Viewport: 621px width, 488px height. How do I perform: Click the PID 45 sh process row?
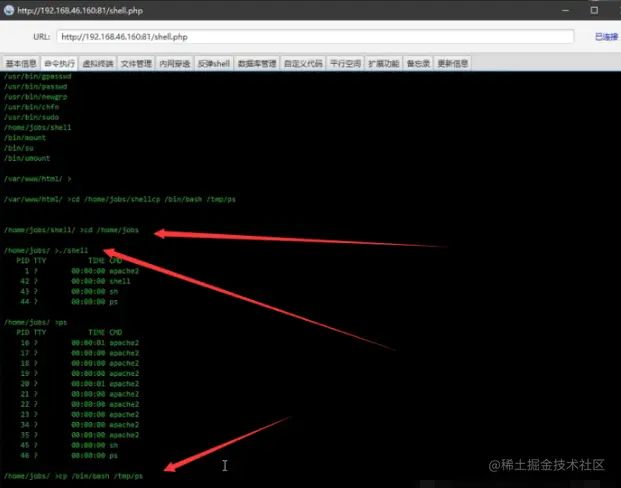coord(69,445)
